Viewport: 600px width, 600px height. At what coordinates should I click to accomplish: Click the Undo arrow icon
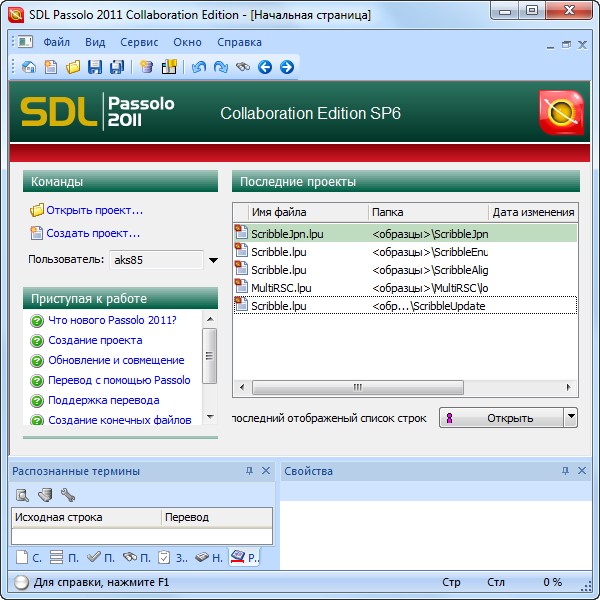coord(198,67)
